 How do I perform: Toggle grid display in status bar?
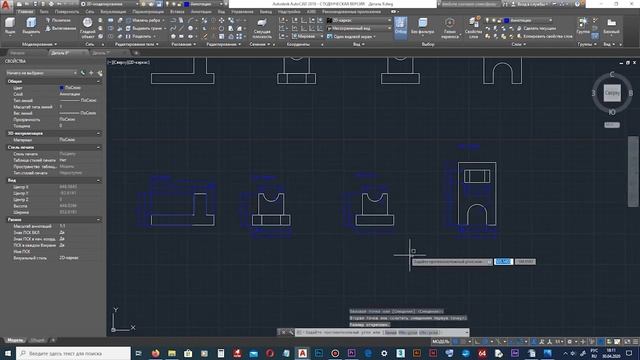(455, 342)
